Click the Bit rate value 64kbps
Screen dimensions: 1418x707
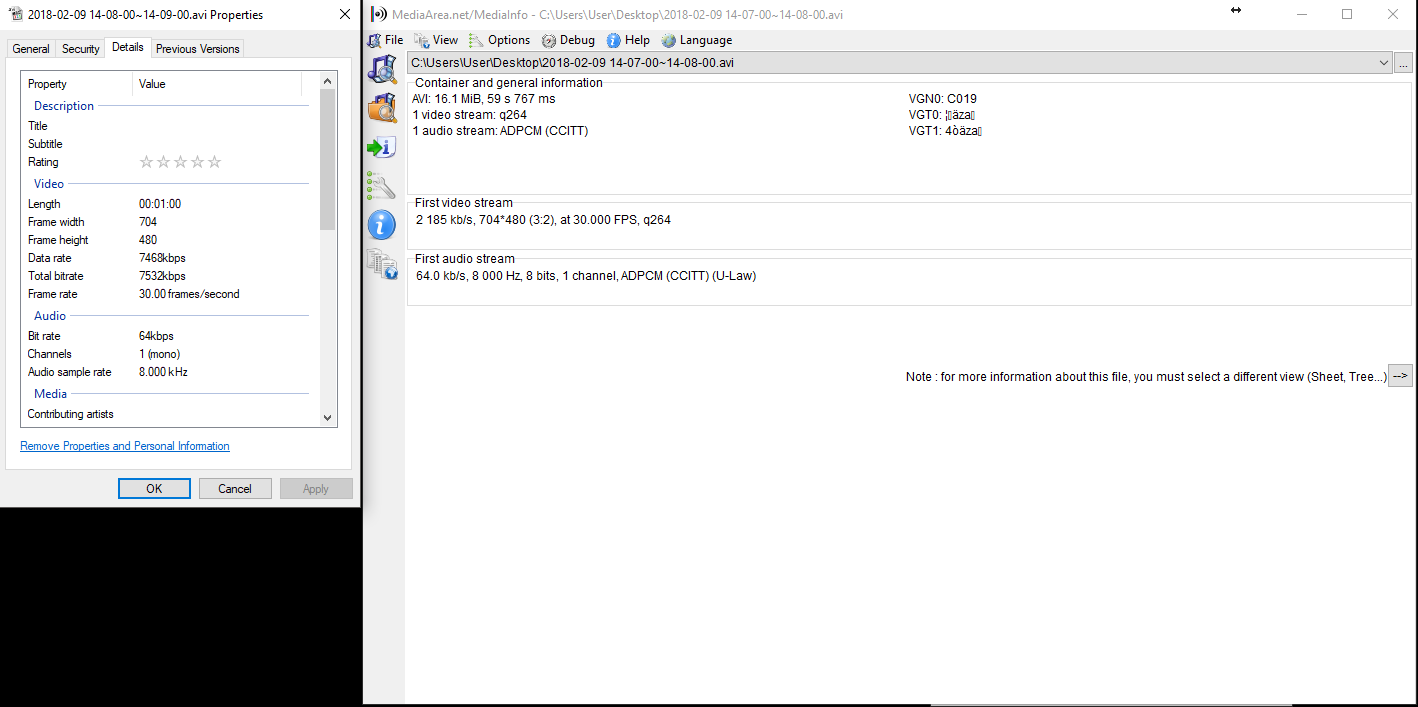click(156, 336)
